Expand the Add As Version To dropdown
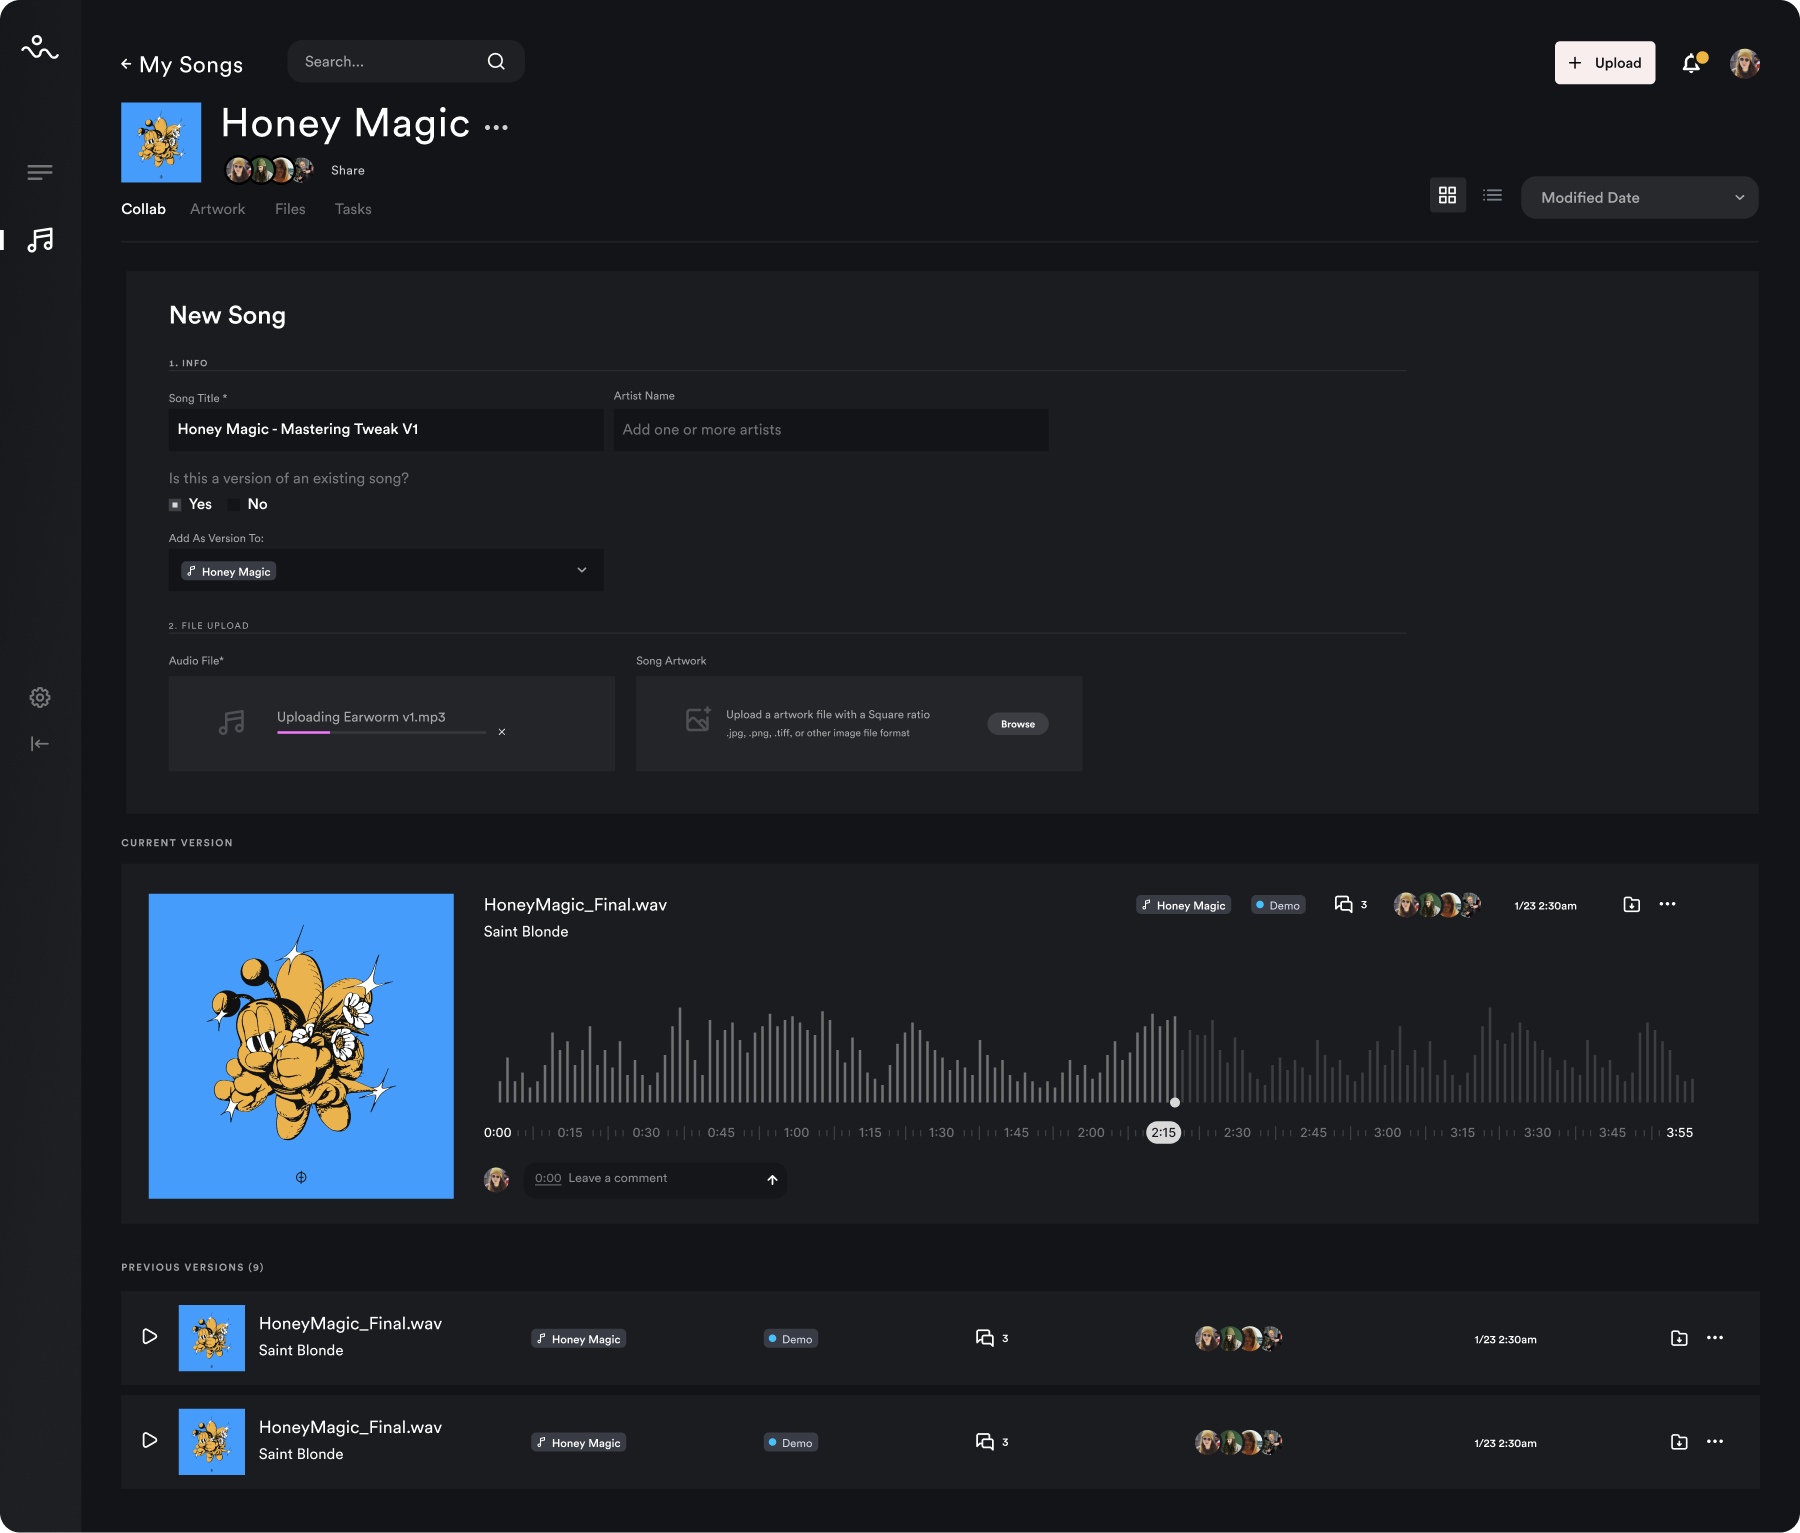 pos(582,570)
